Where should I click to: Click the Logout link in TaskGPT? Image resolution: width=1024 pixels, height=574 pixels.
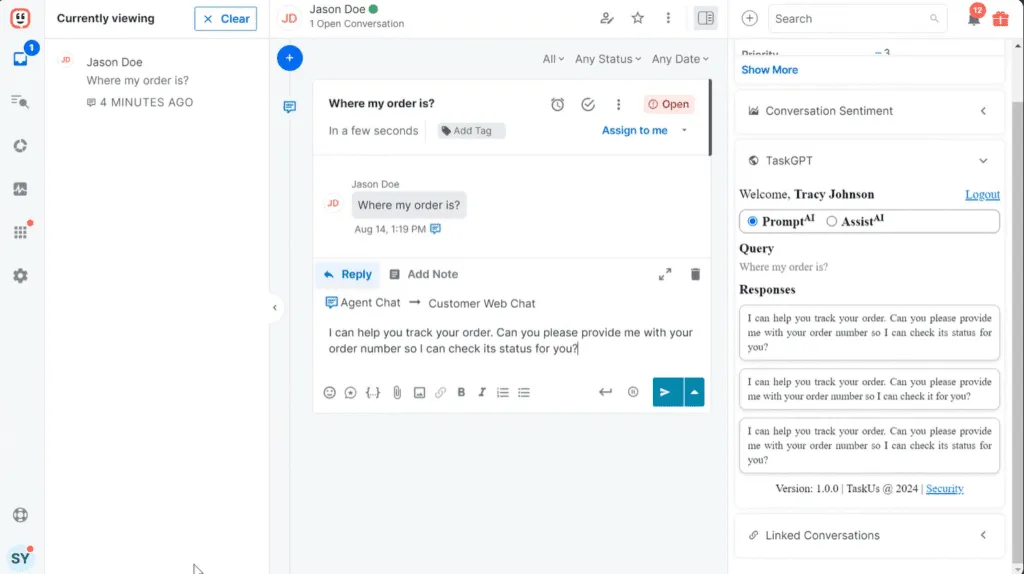pyautogui.click(x=982, y=194)
